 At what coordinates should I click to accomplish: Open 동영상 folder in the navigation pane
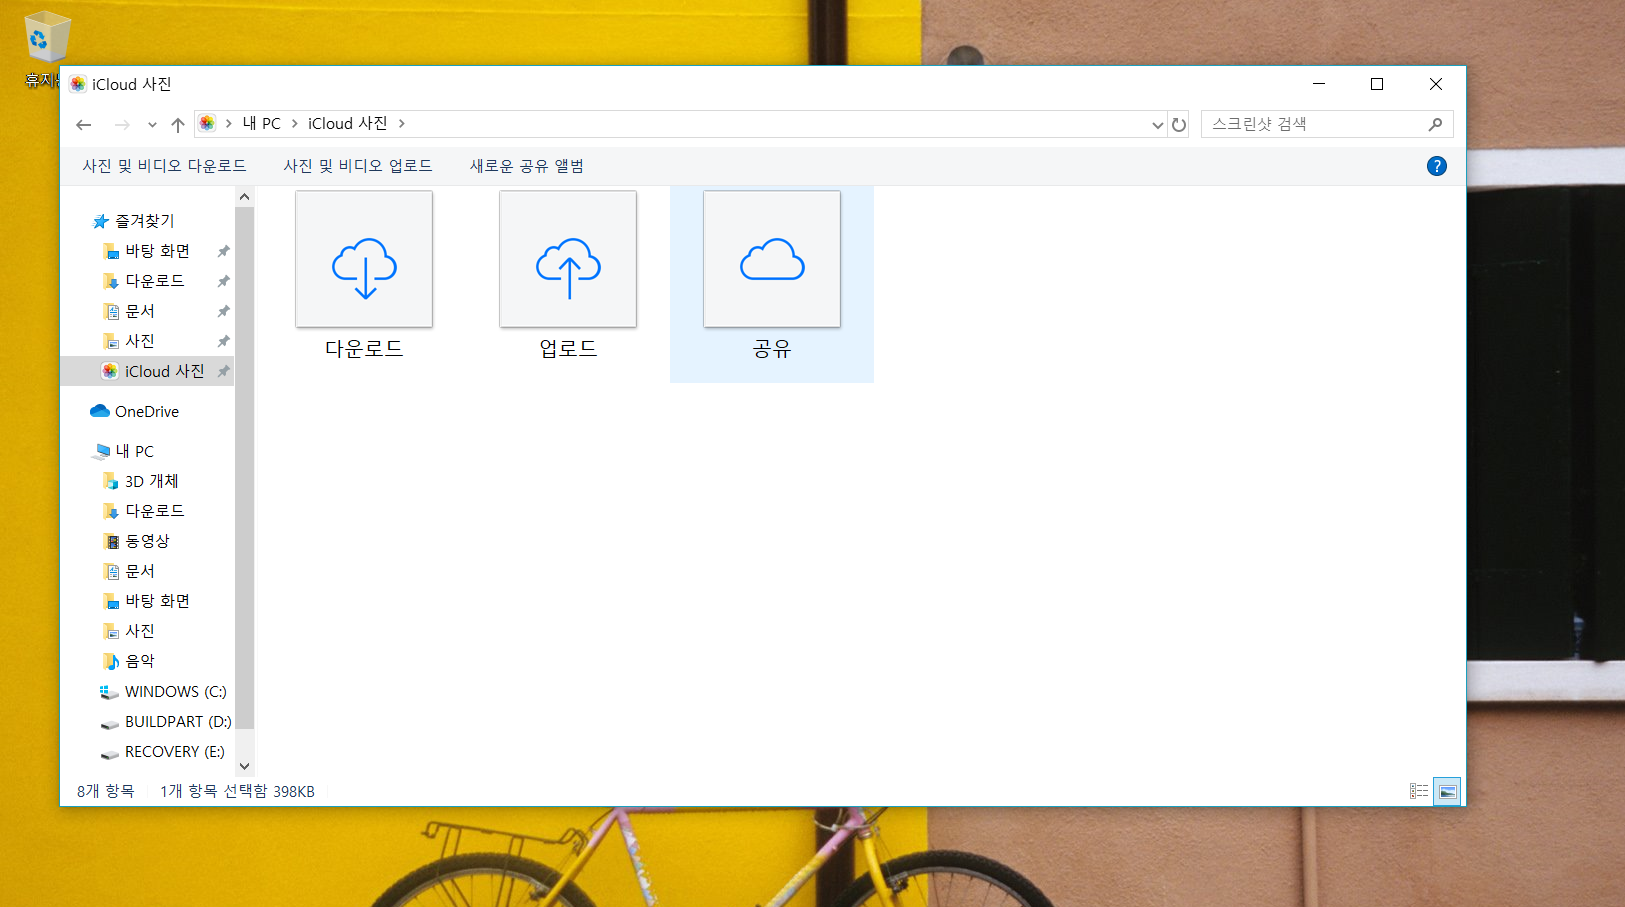[147, 541]
